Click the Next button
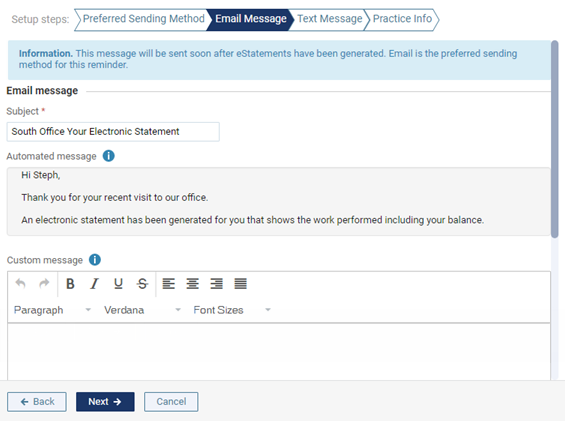 (x=105, y=402)
